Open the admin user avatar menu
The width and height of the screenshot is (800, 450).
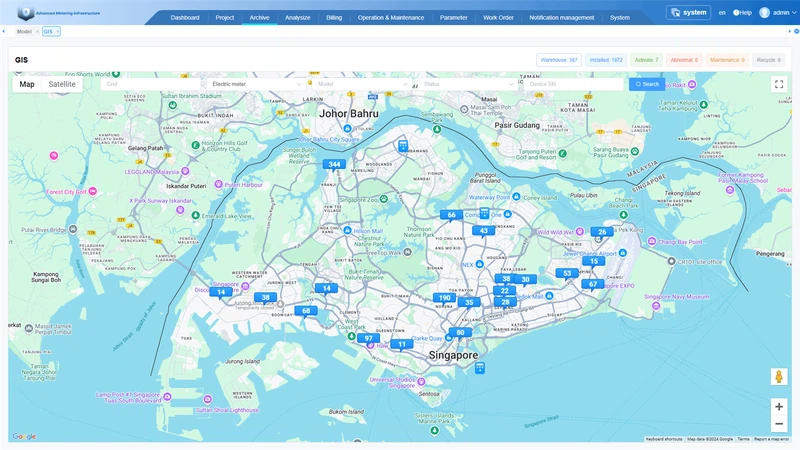coord(765,13)
